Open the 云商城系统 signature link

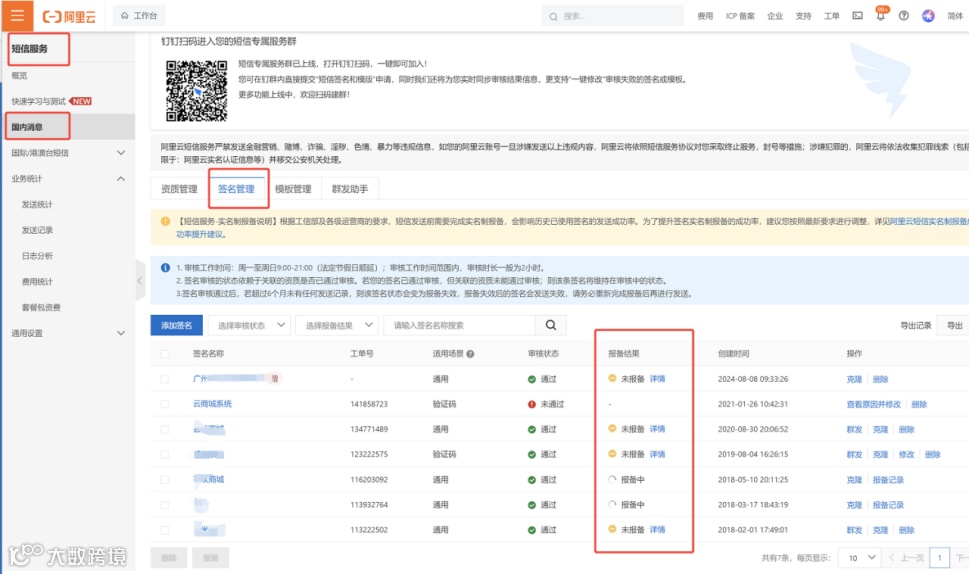(212, 404)
